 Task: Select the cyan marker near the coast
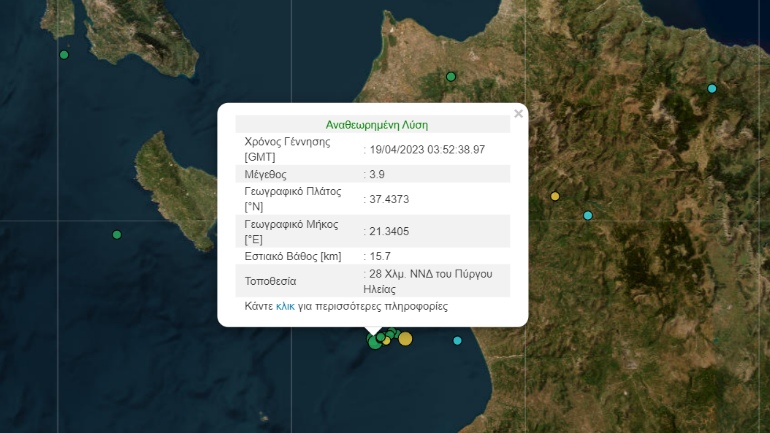(457, 340)
